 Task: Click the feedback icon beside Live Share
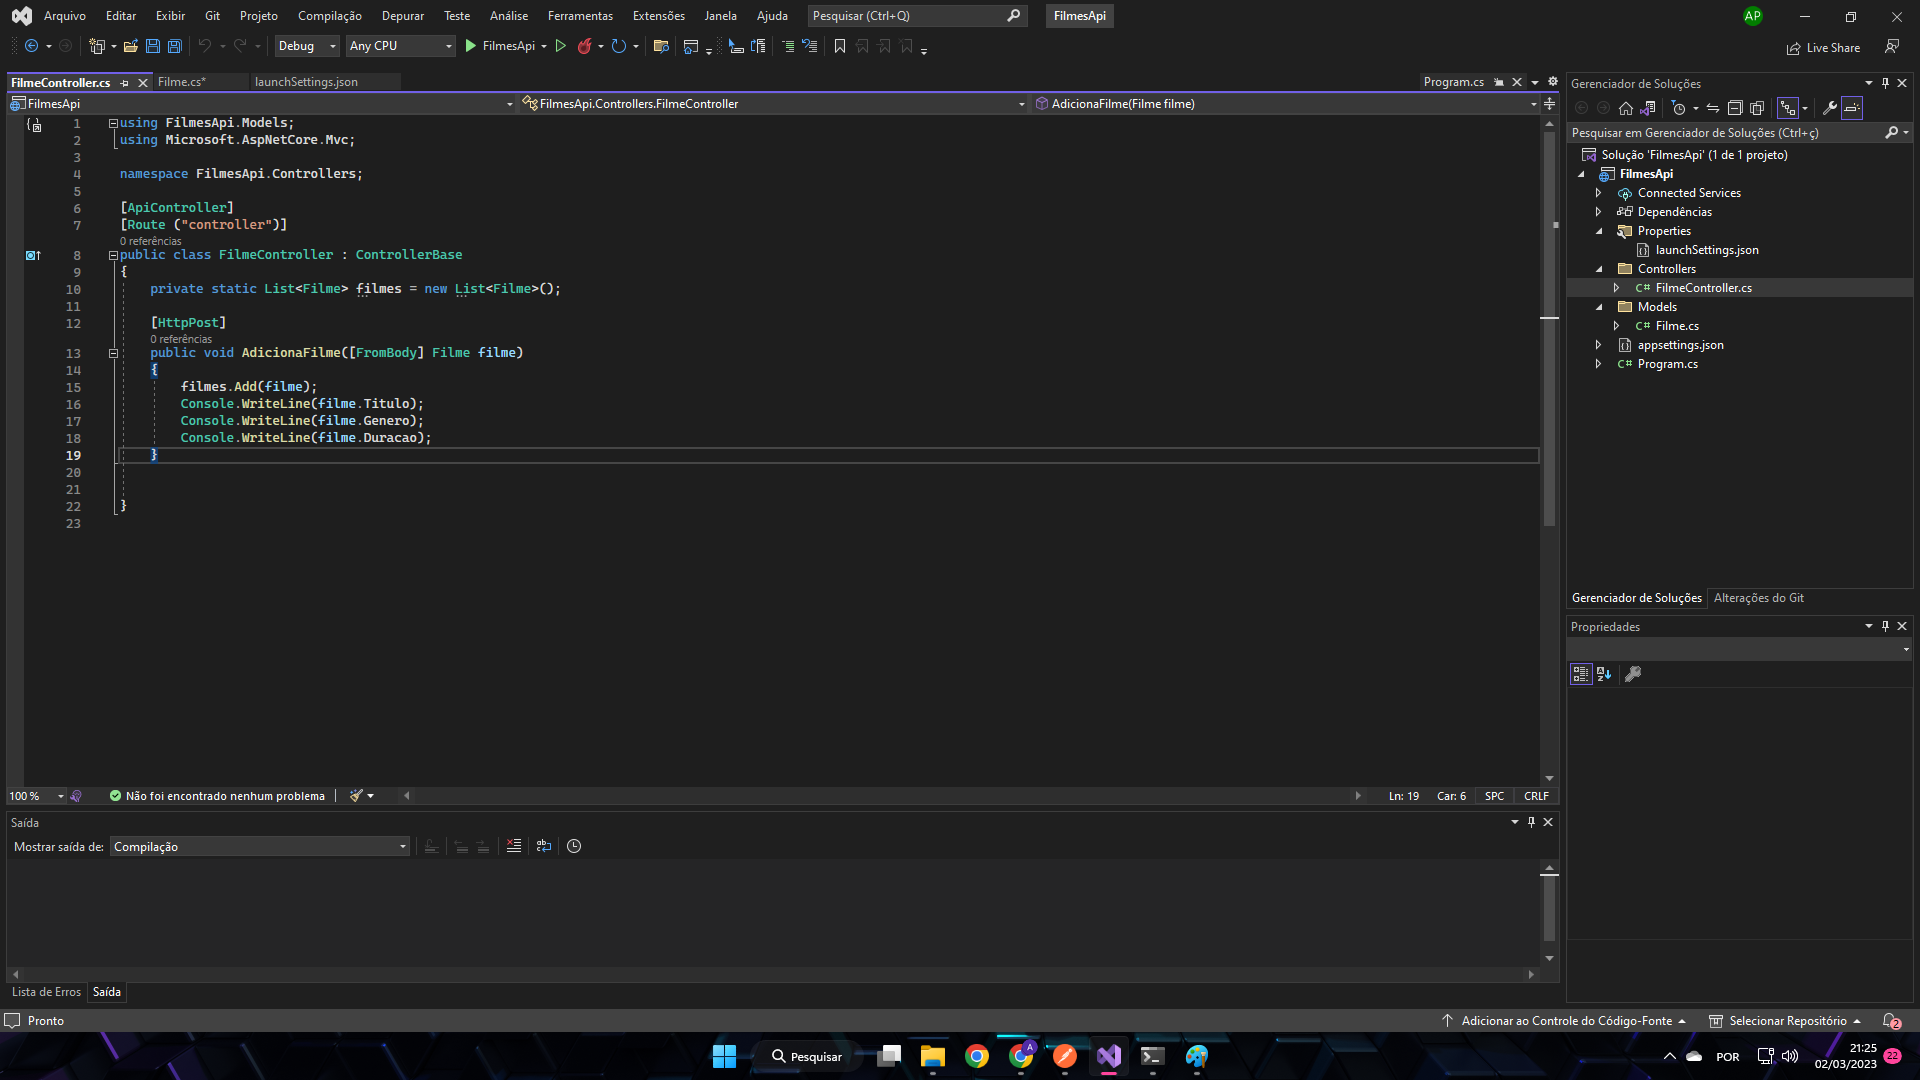tap(1892, 47)
